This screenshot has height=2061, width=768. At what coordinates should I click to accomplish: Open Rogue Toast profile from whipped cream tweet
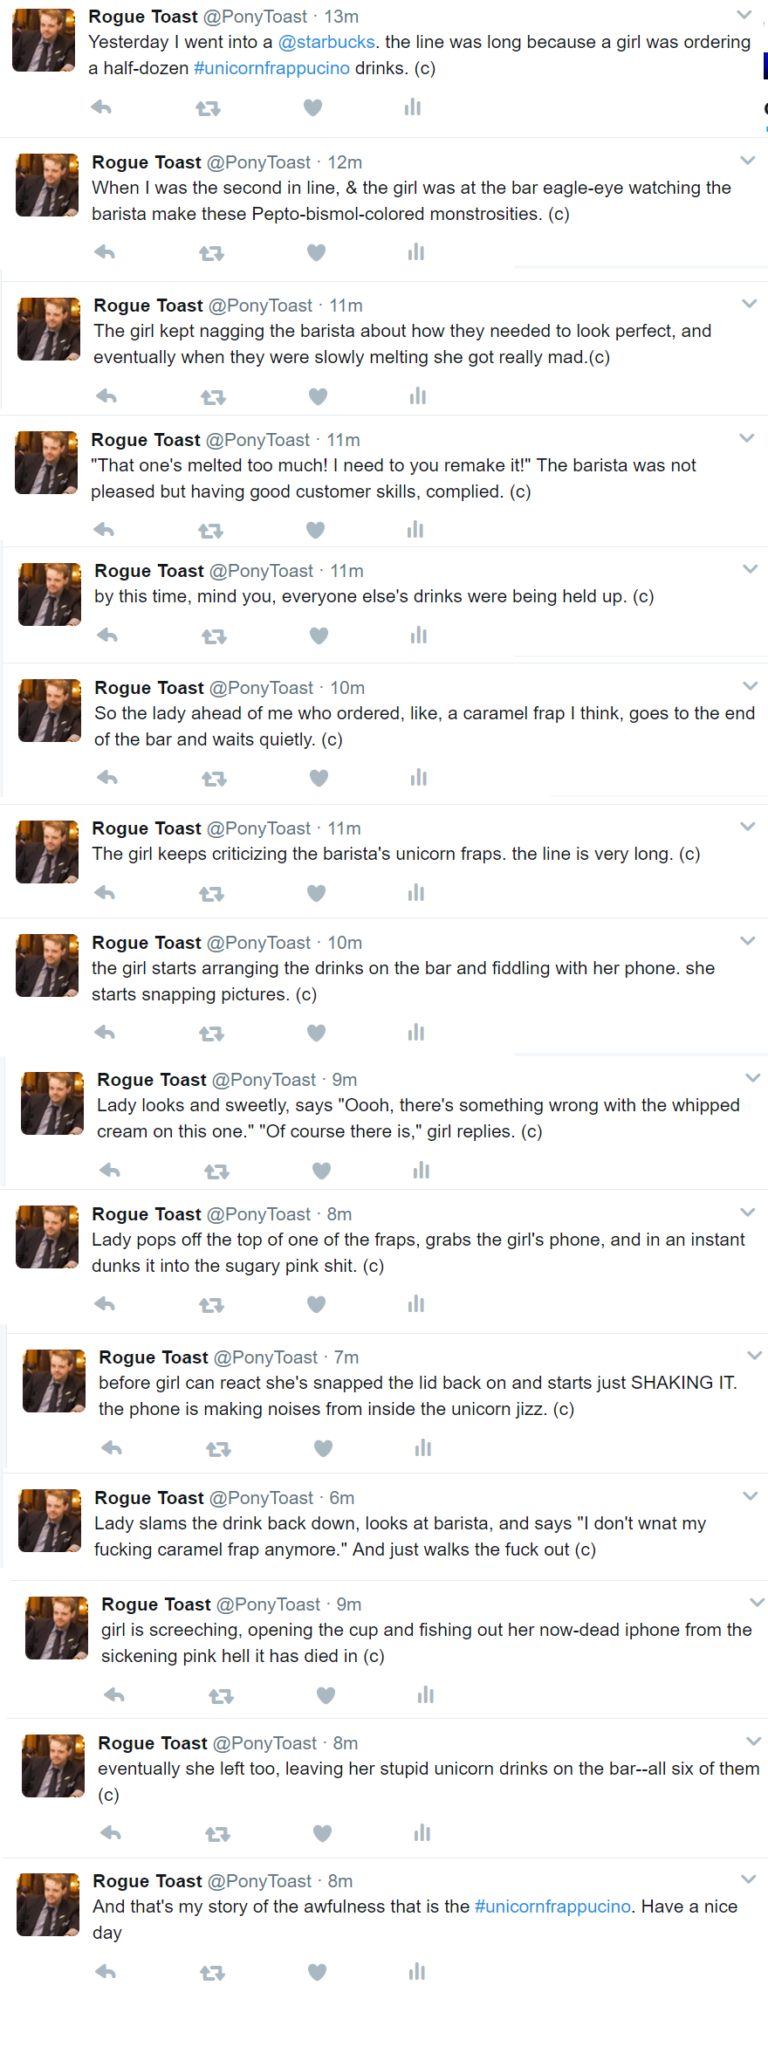point(152,1079)
